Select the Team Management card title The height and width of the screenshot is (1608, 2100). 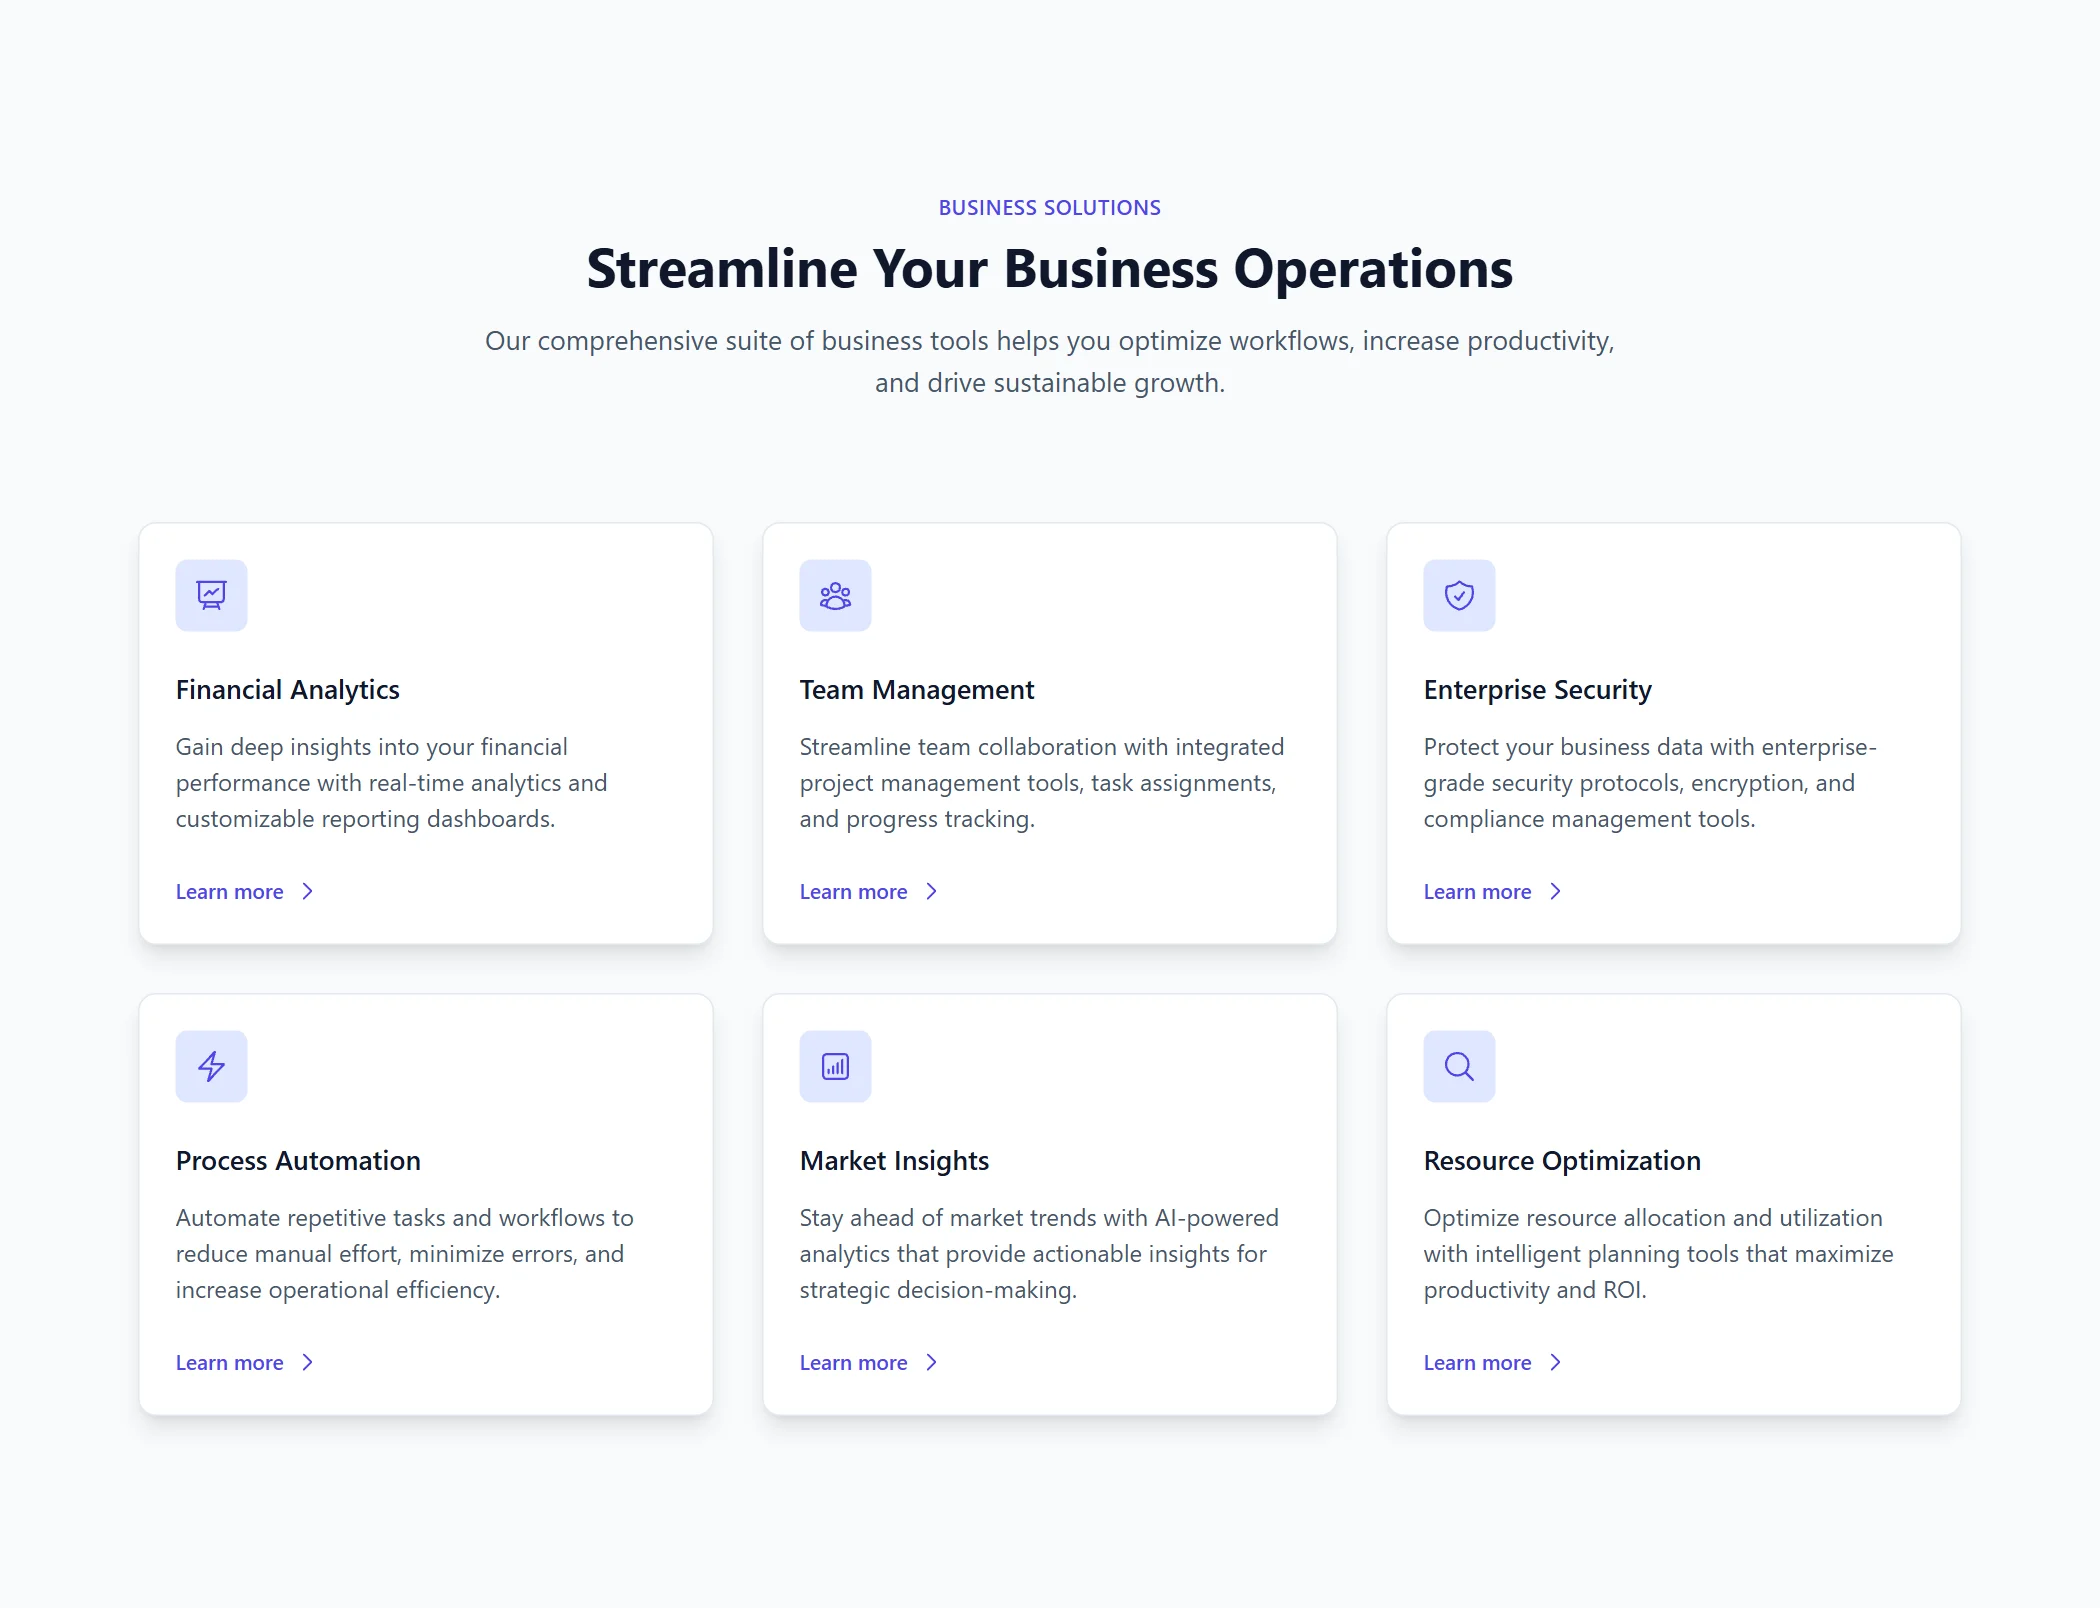click(x=917, y=690)
